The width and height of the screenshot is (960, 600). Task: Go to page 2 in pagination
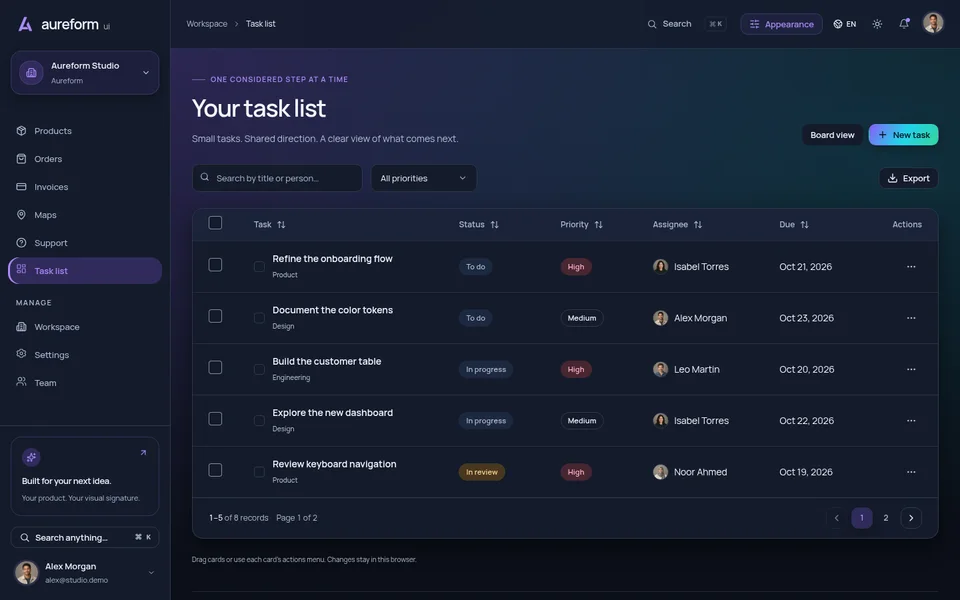886,518
